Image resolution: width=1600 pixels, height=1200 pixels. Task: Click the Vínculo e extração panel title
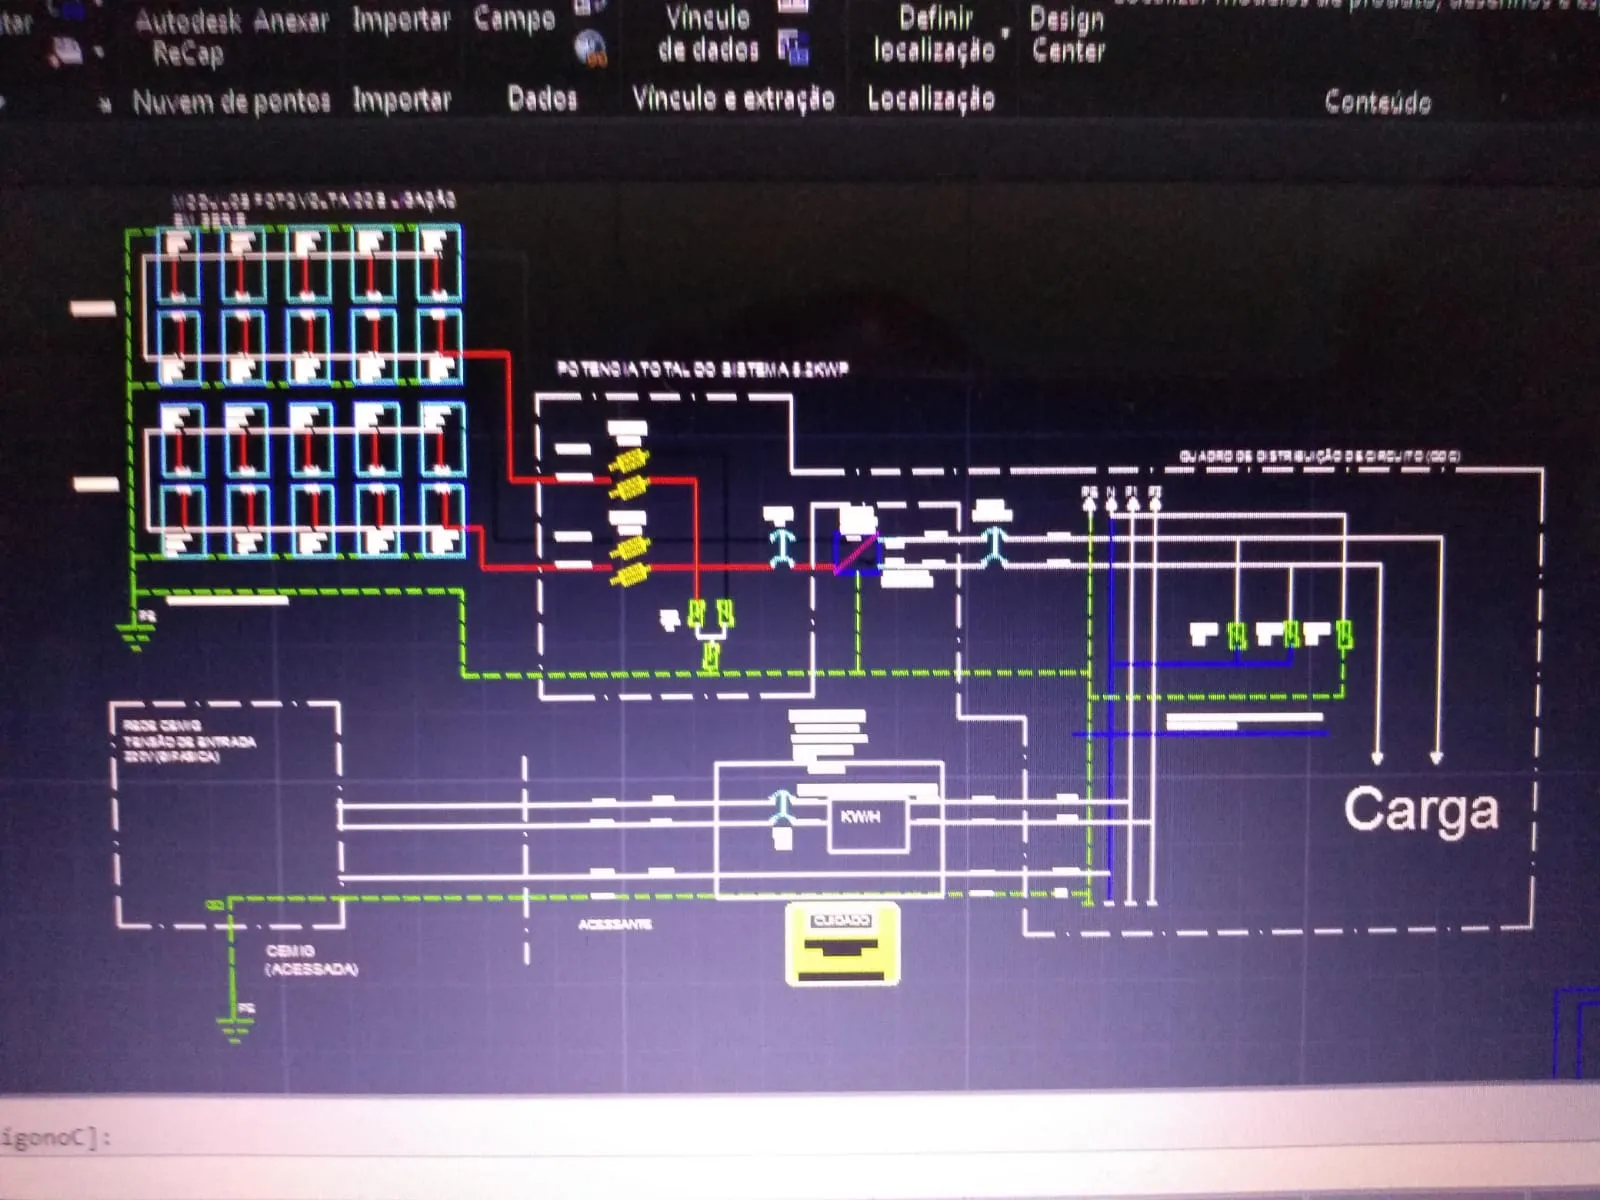(x=733, y=99)
